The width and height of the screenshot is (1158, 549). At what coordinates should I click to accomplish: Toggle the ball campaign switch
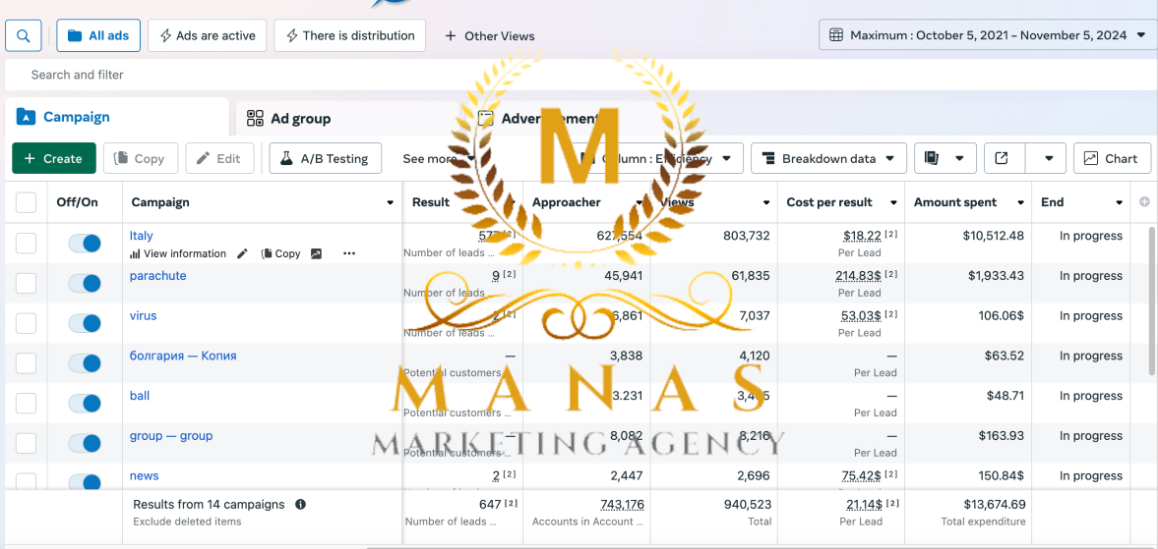tap(84, 403)
